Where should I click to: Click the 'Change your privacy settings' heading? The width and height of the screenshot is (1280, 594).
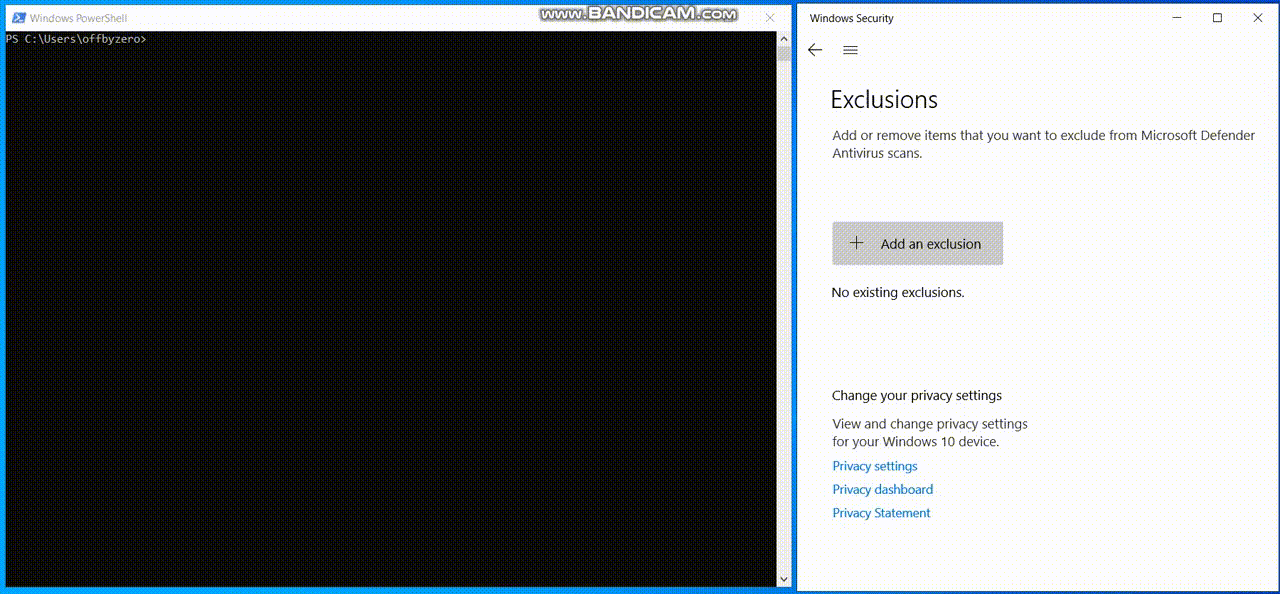(x=917, y=395)
